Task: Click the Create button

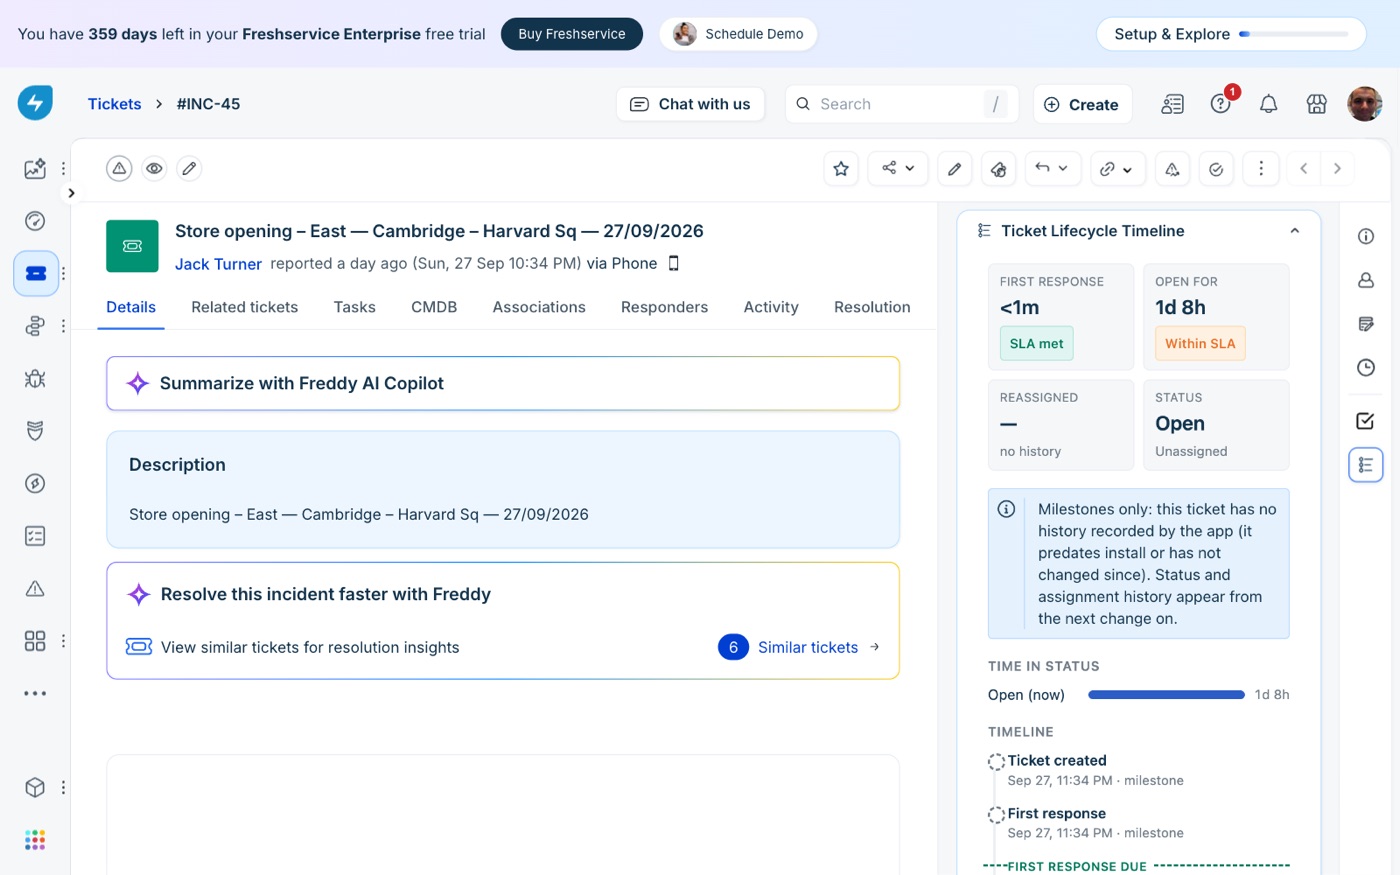Action: [1082, 104]
